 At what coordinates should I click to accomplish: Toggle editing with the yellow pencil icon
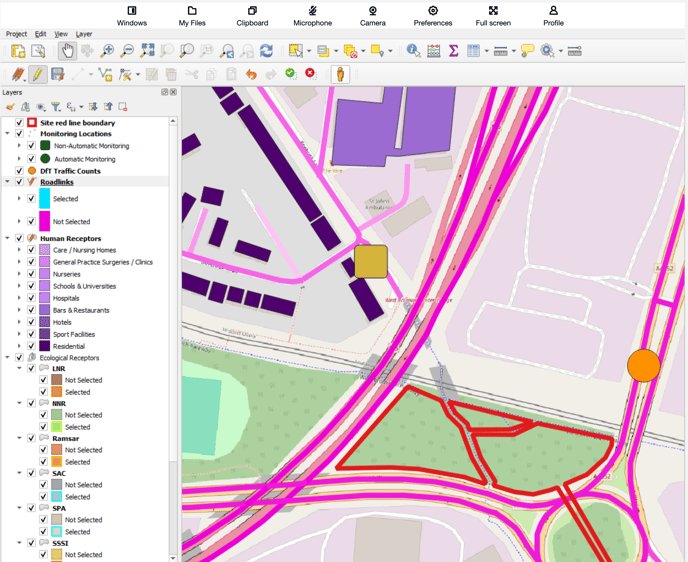tap(37, 74)
